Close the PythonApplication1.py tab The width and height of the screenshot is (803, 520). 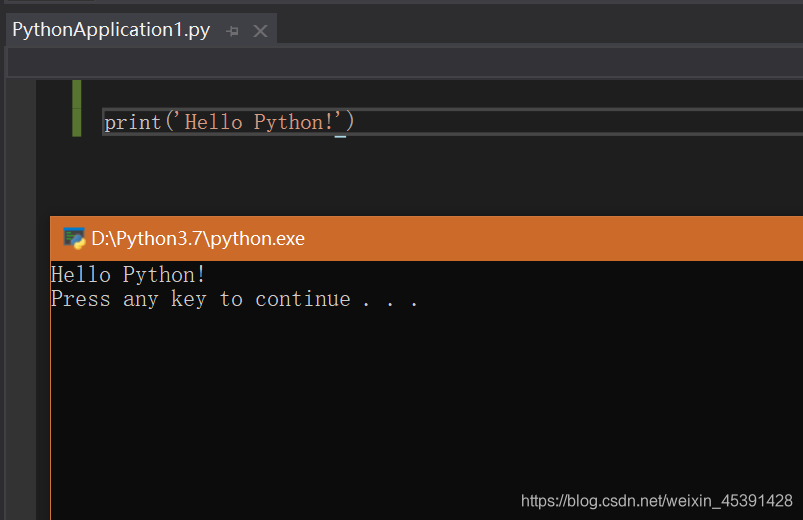[260, 31]
